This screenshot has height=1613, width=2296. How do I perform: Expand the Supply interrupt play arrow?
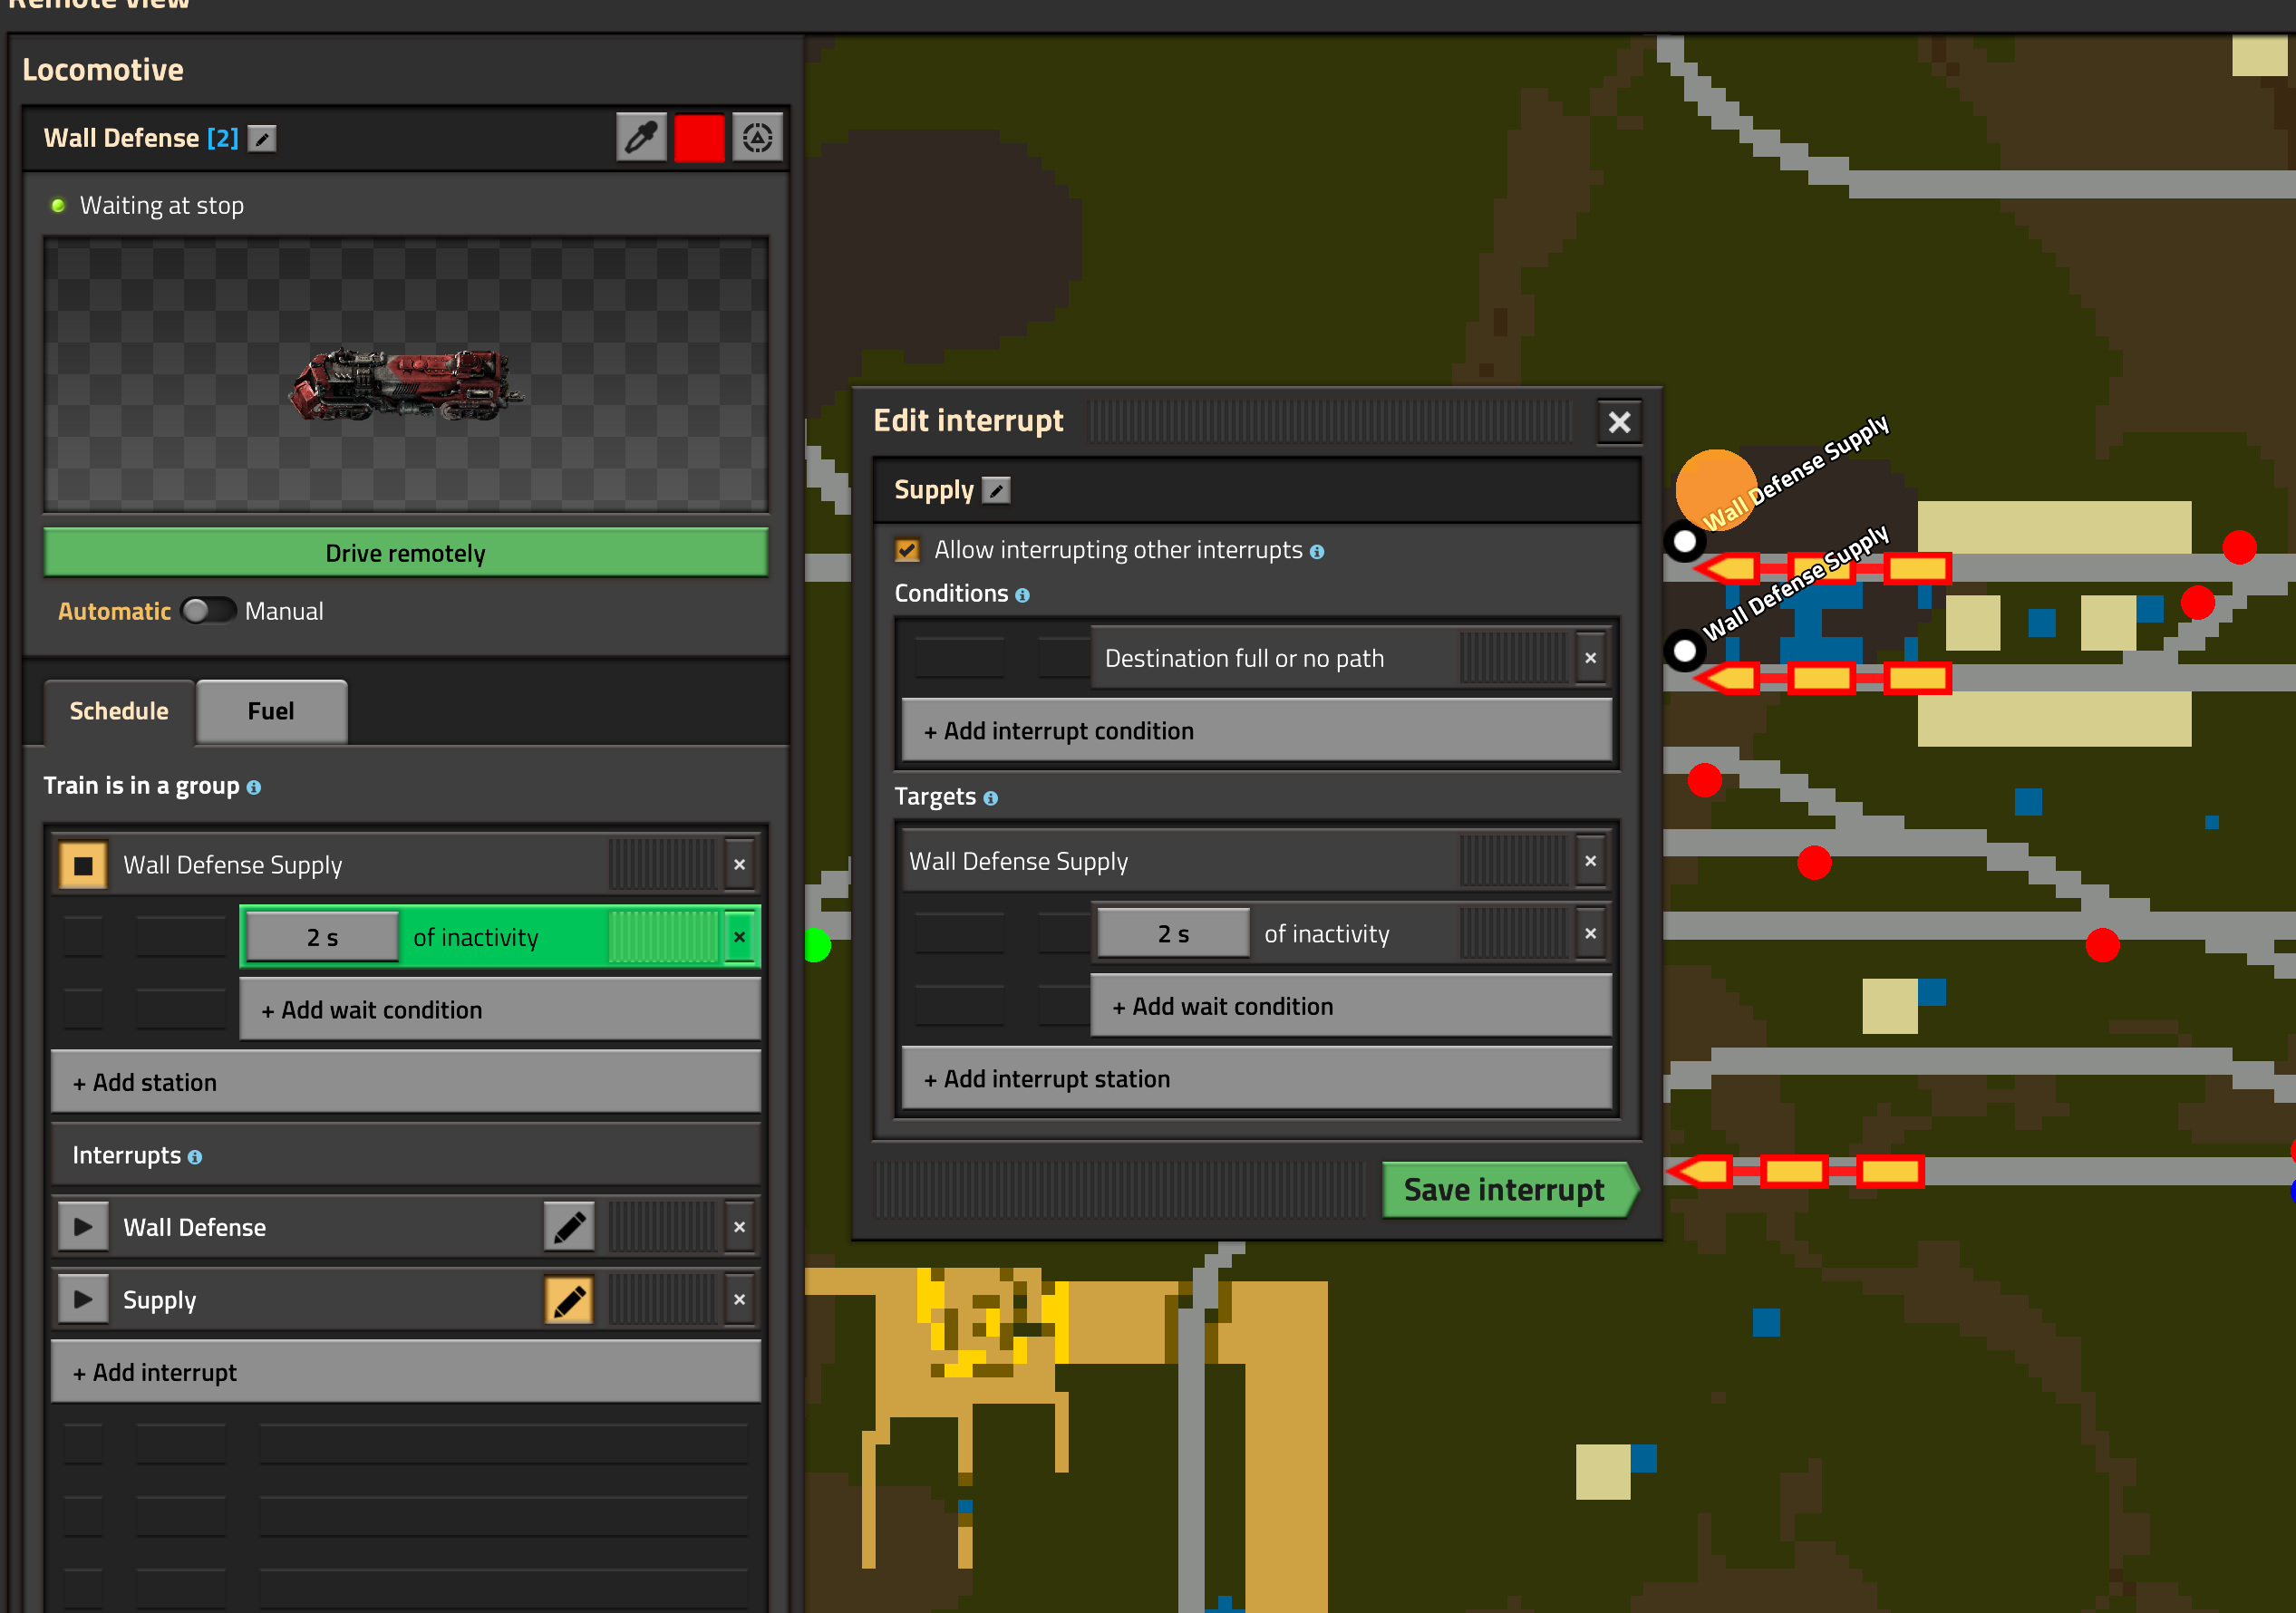83,1300
